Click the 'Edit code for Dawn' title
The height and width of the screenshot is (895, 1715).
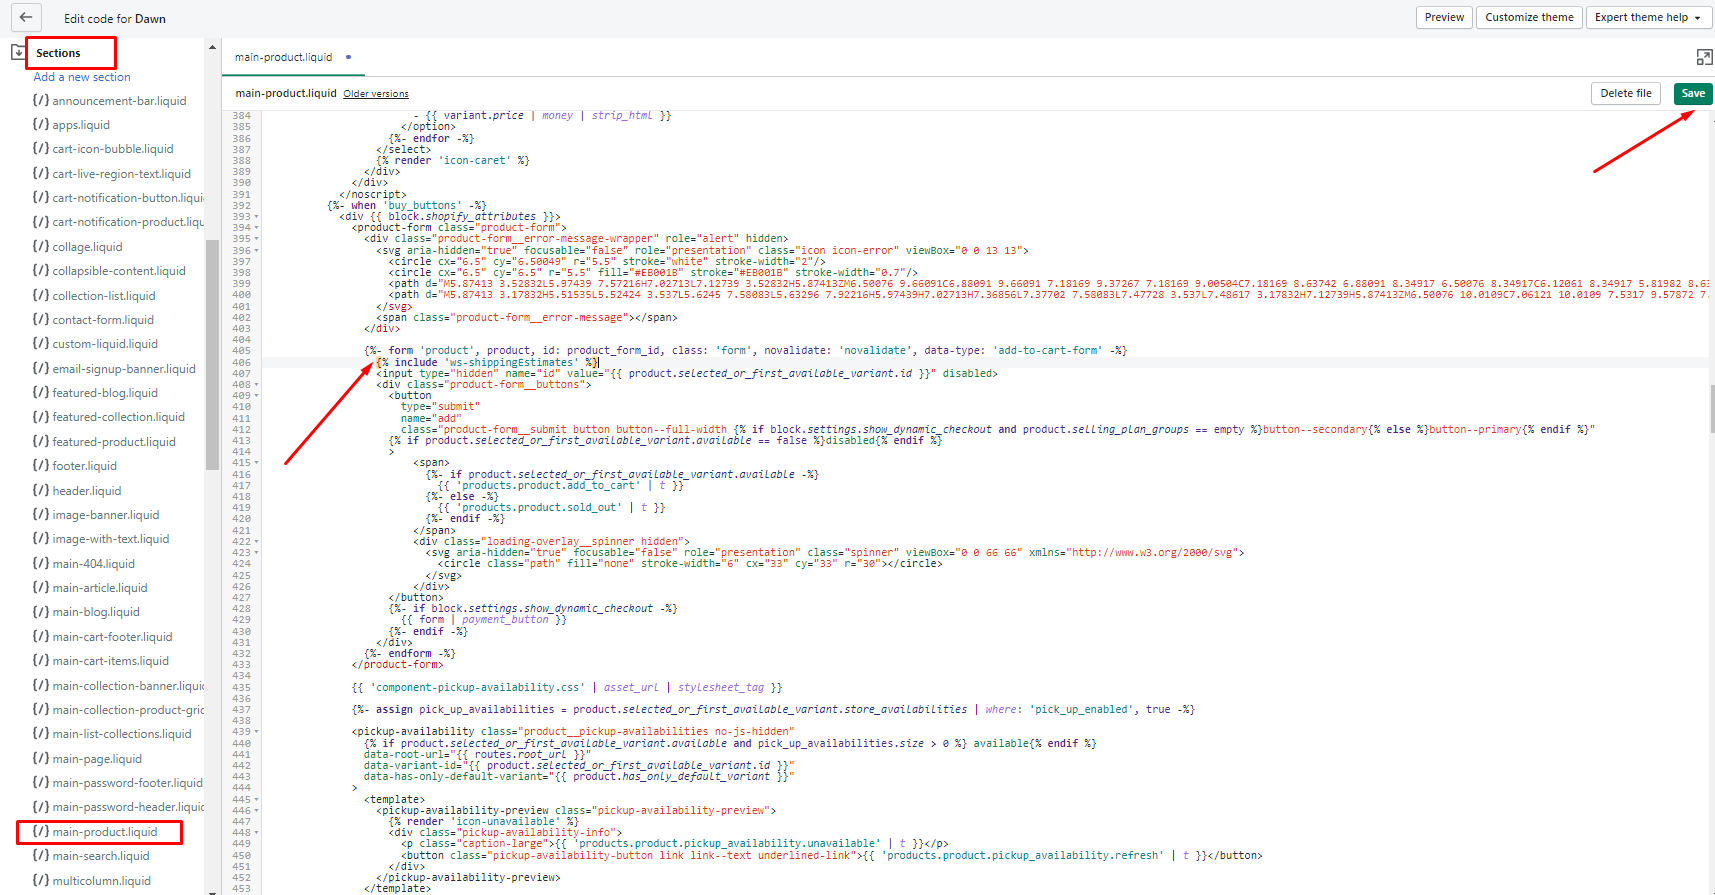(115, 18)
